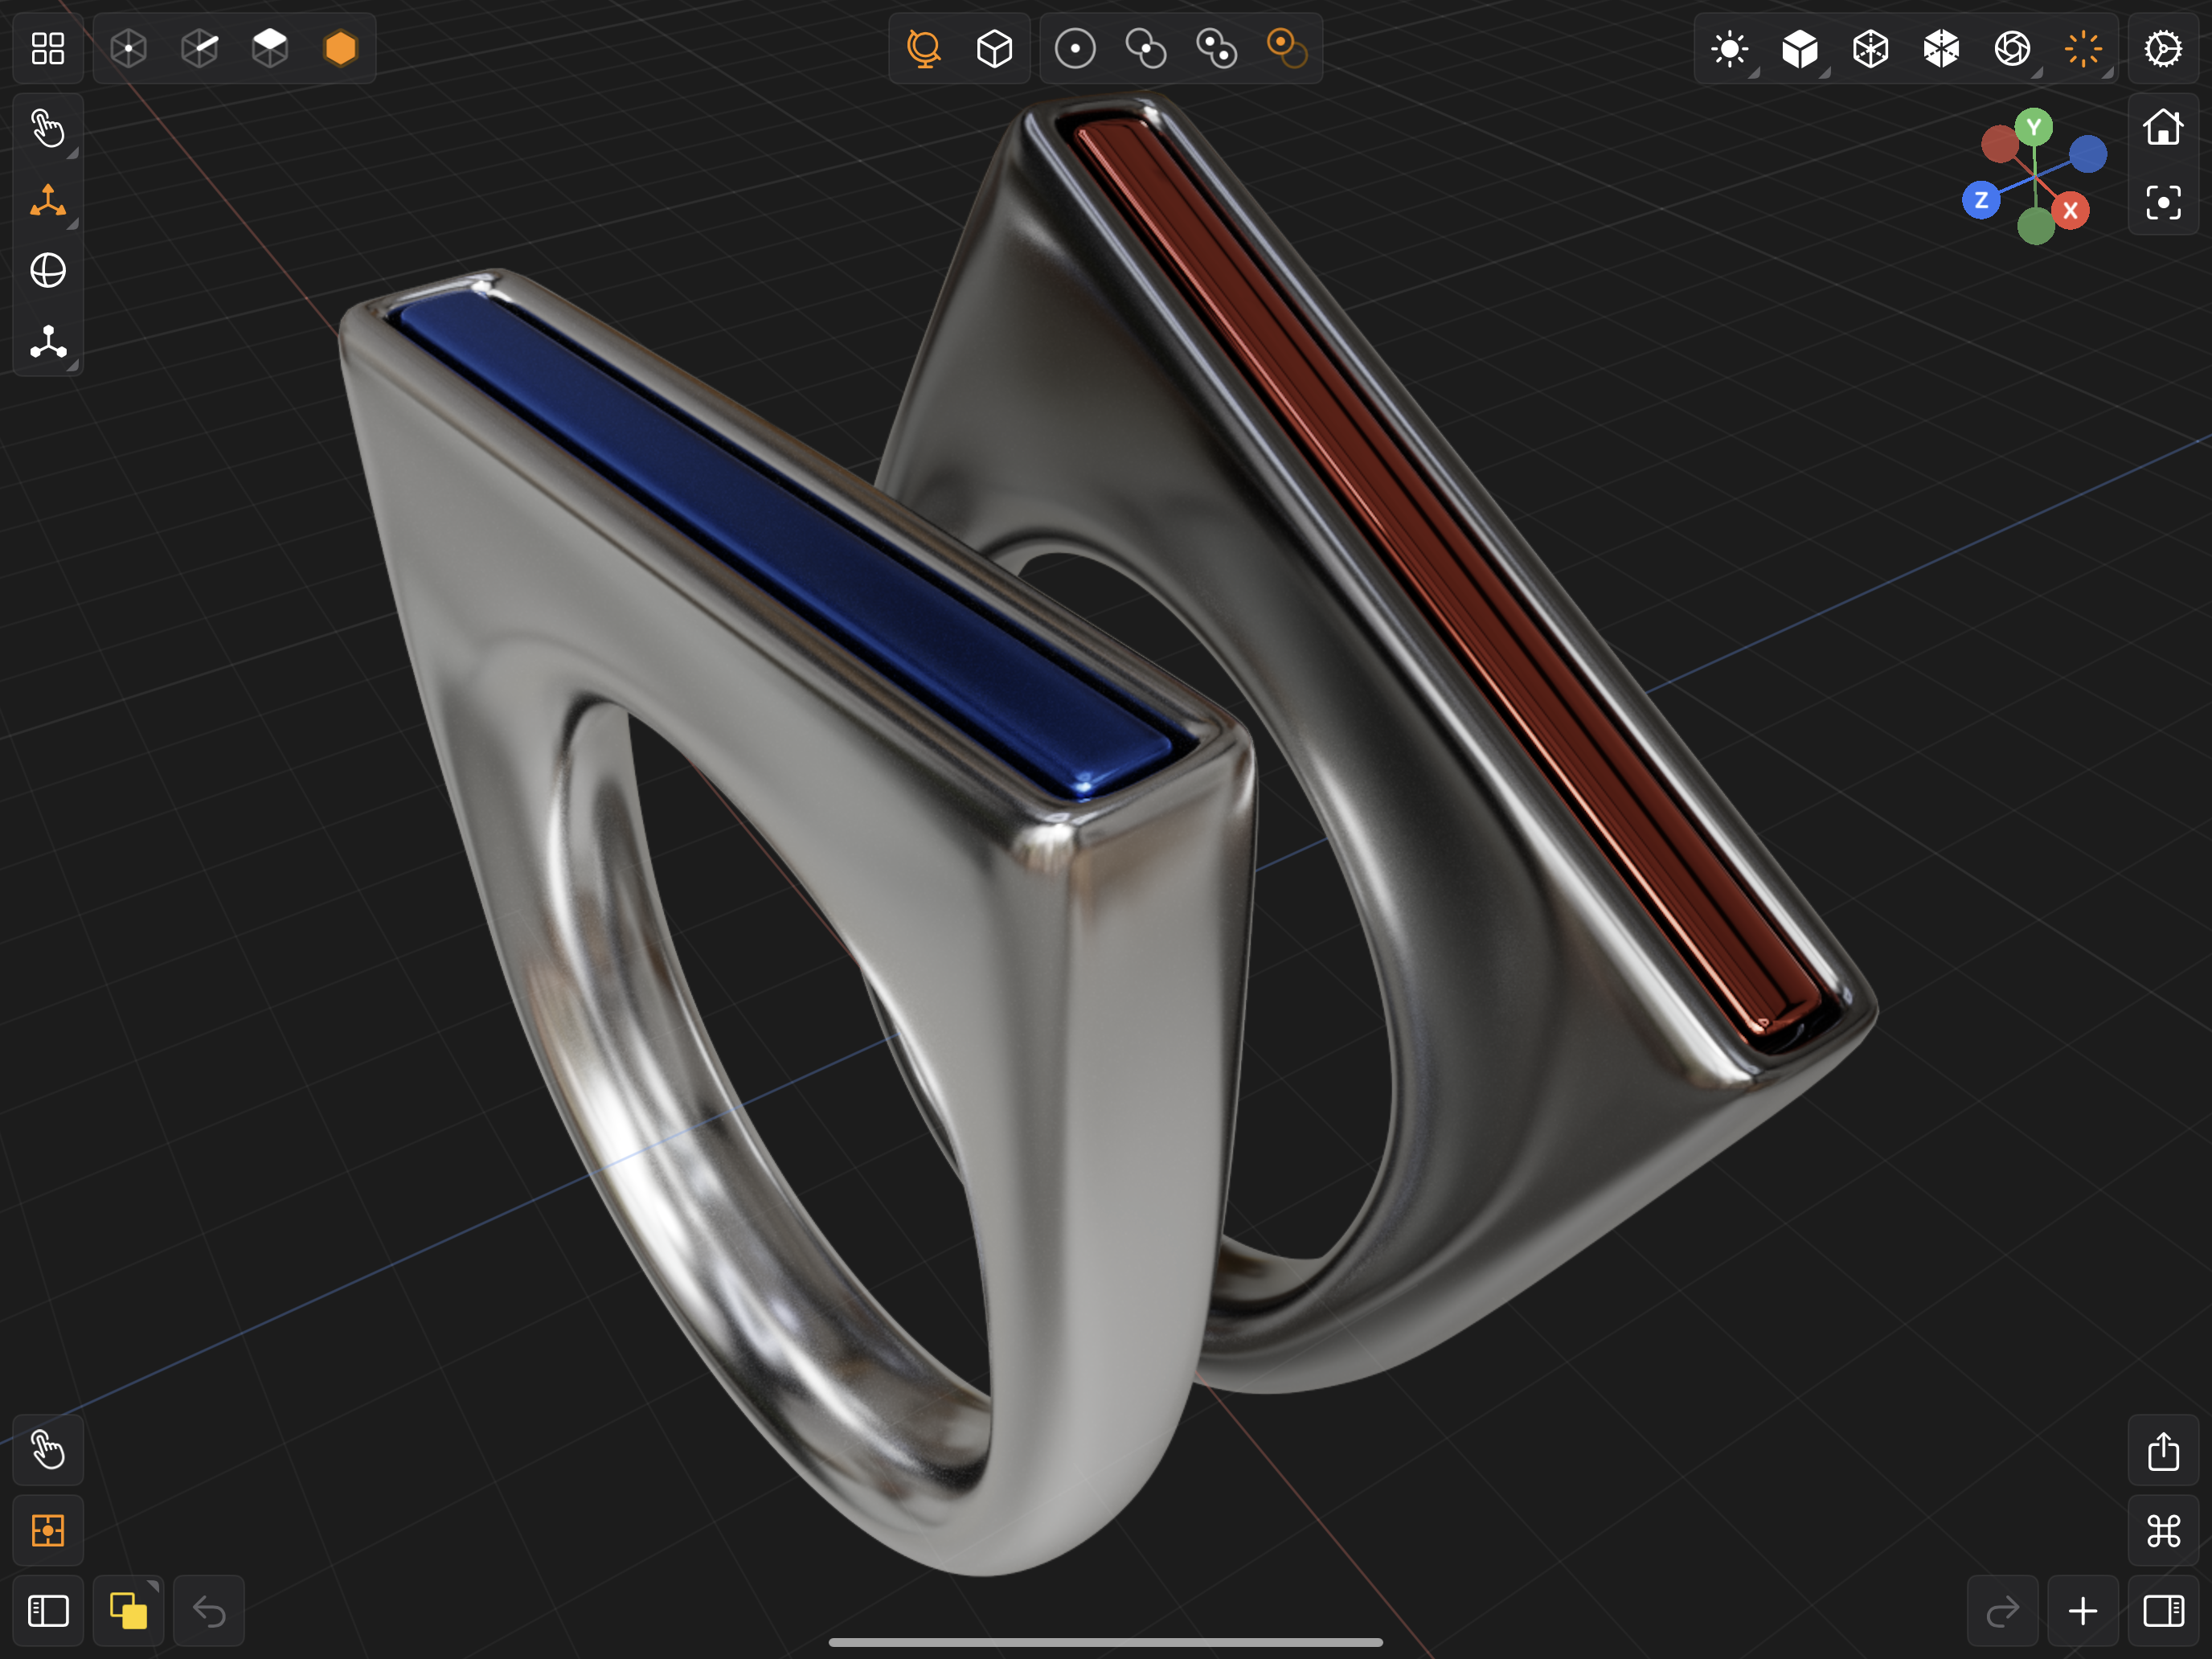Screen dimensions: 2212x1659
Task: Open the share export icon
Action: [2163, 1450]
